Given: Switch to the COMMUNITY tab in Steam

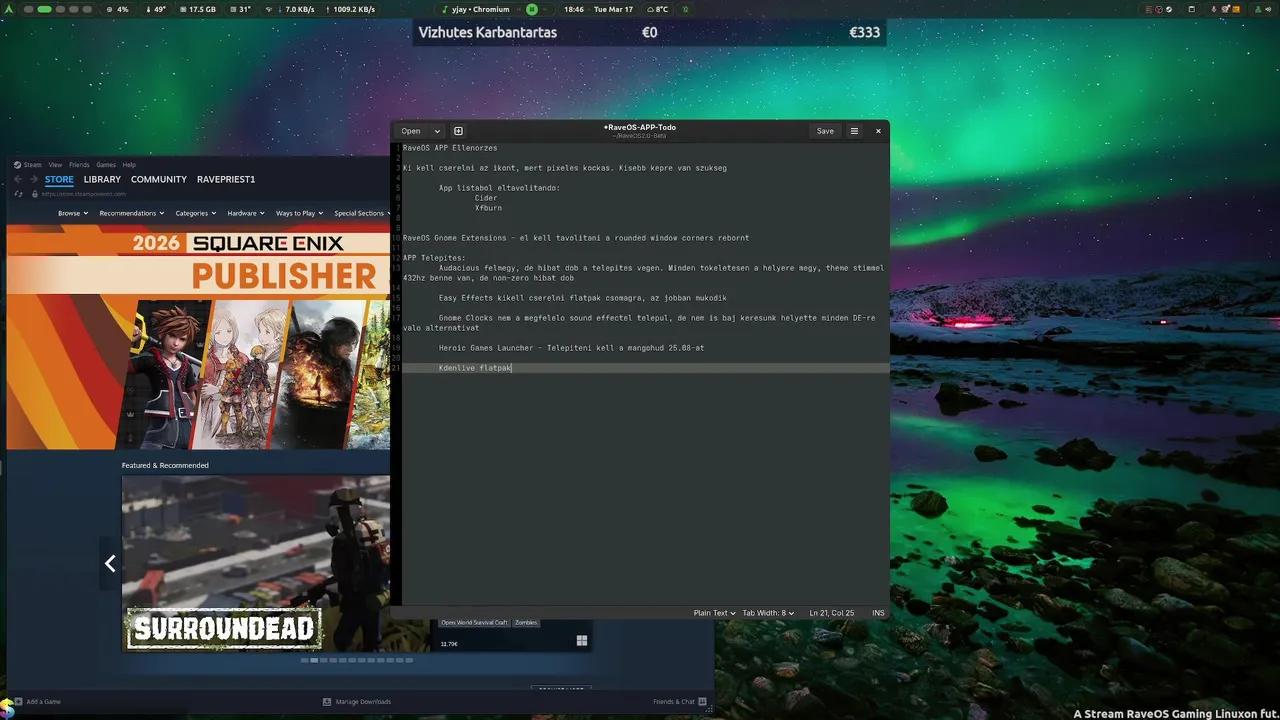Looking at the screenshot, I should 159,179.
